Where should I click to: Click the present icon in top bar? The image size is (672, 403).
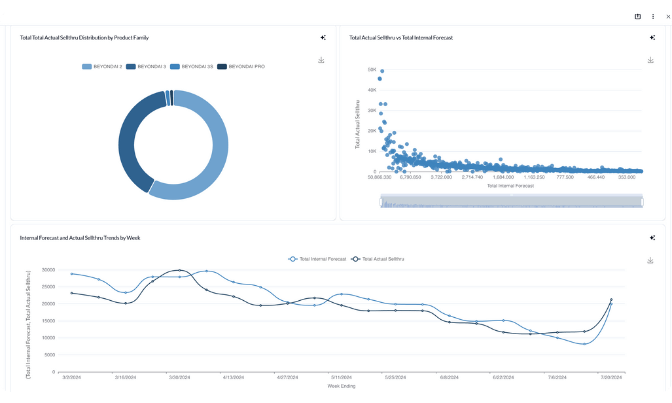point(638,16)
